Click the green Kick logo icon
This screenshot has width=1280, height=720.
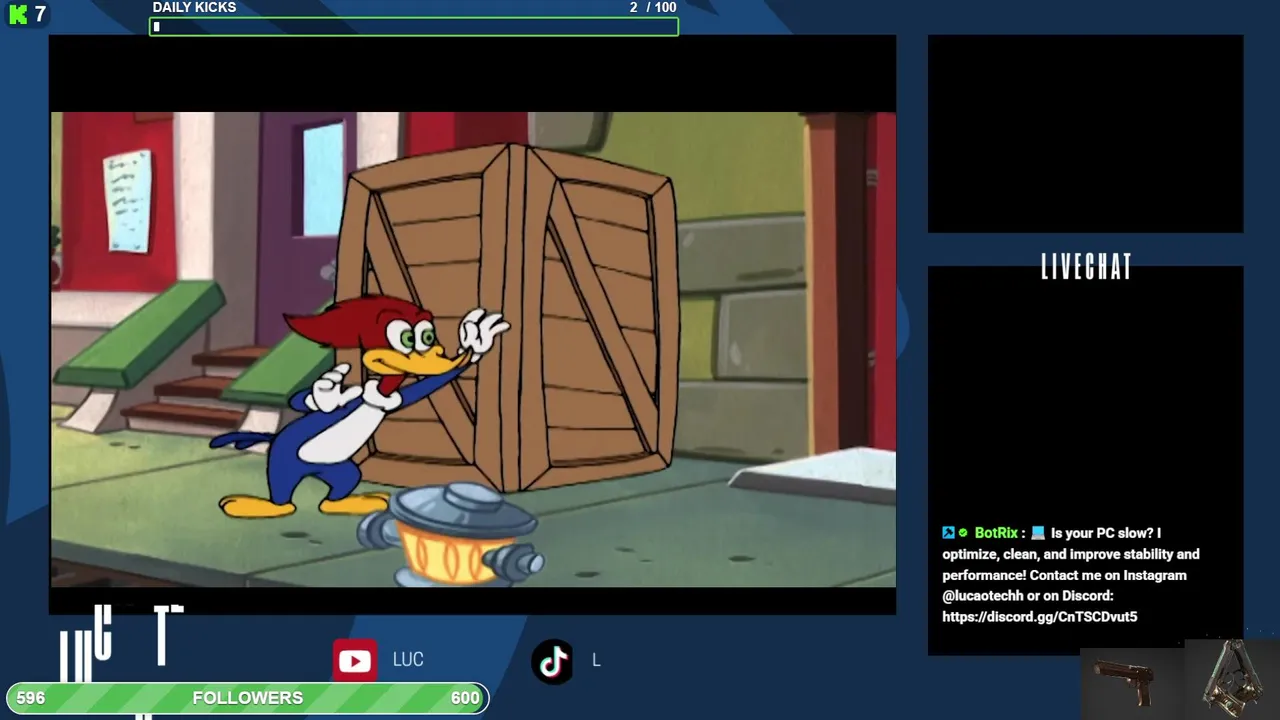(18, 15)
